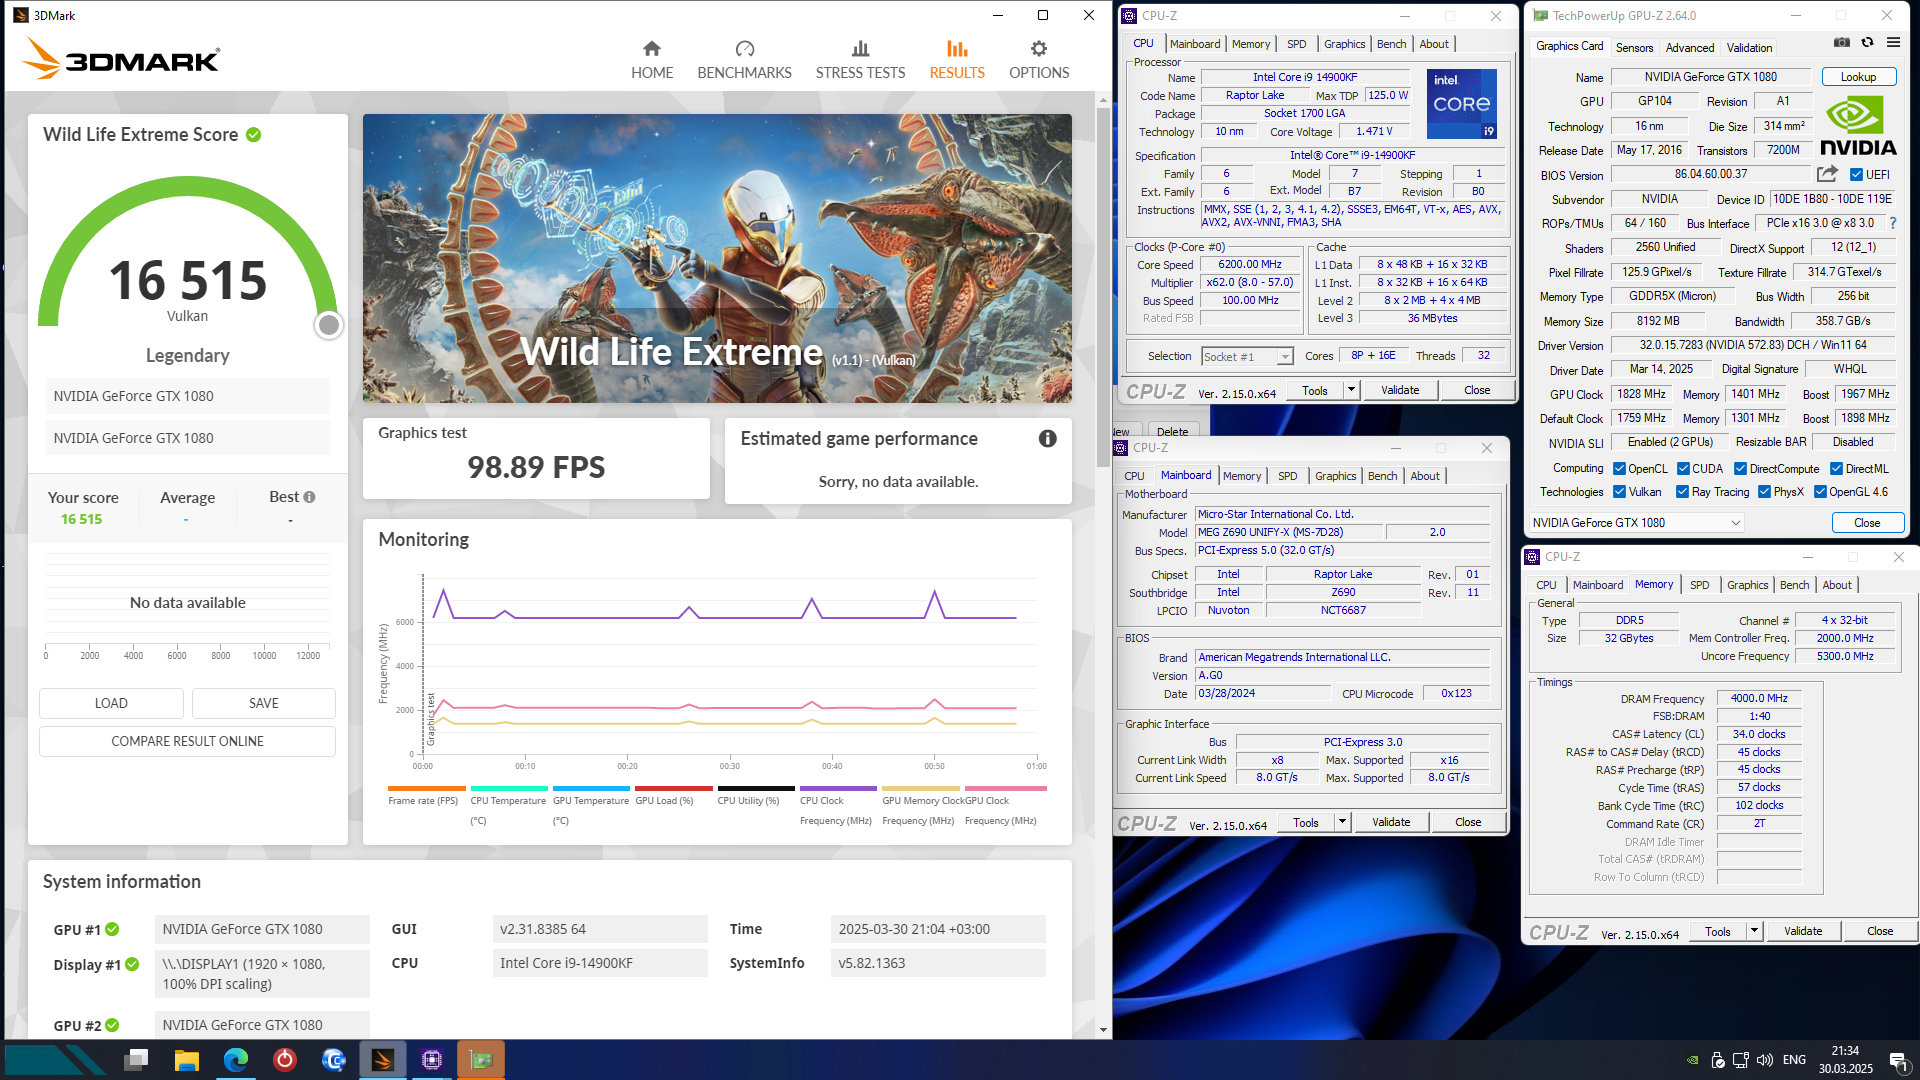The image size is (1920, 1080).
Task: Toggle the OpenGL 4.6 checkbox
Action: click(1820, 492)
